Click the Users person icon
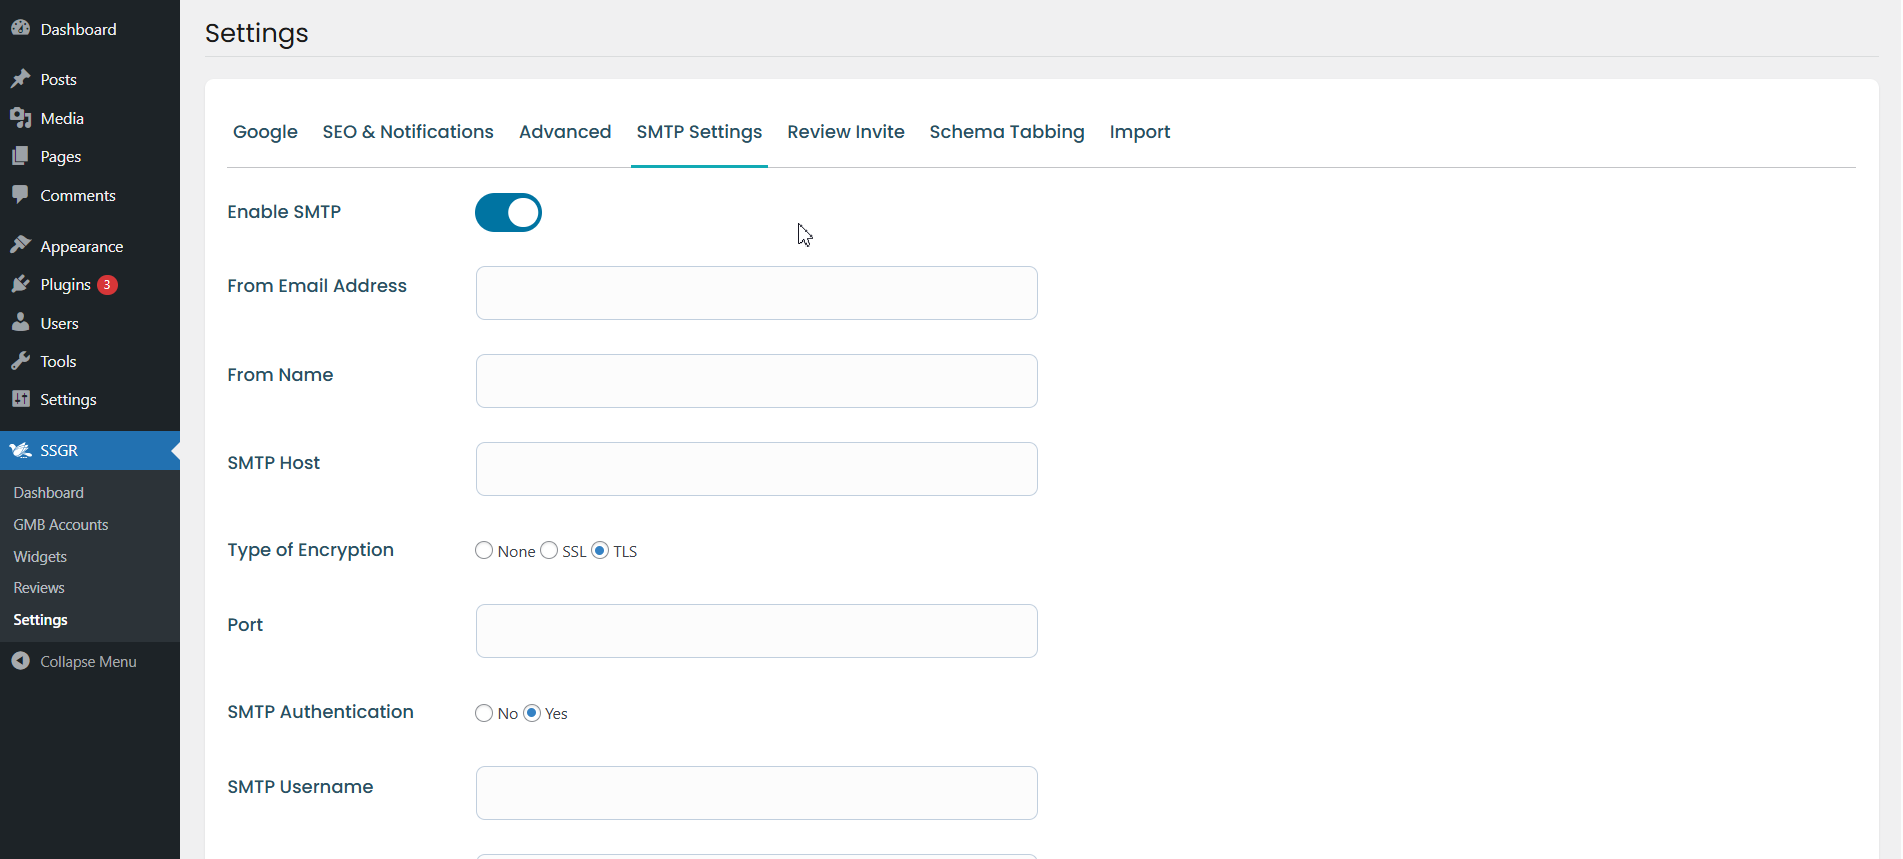This screenshot has width=1903, height=859. tap(20, 323)
